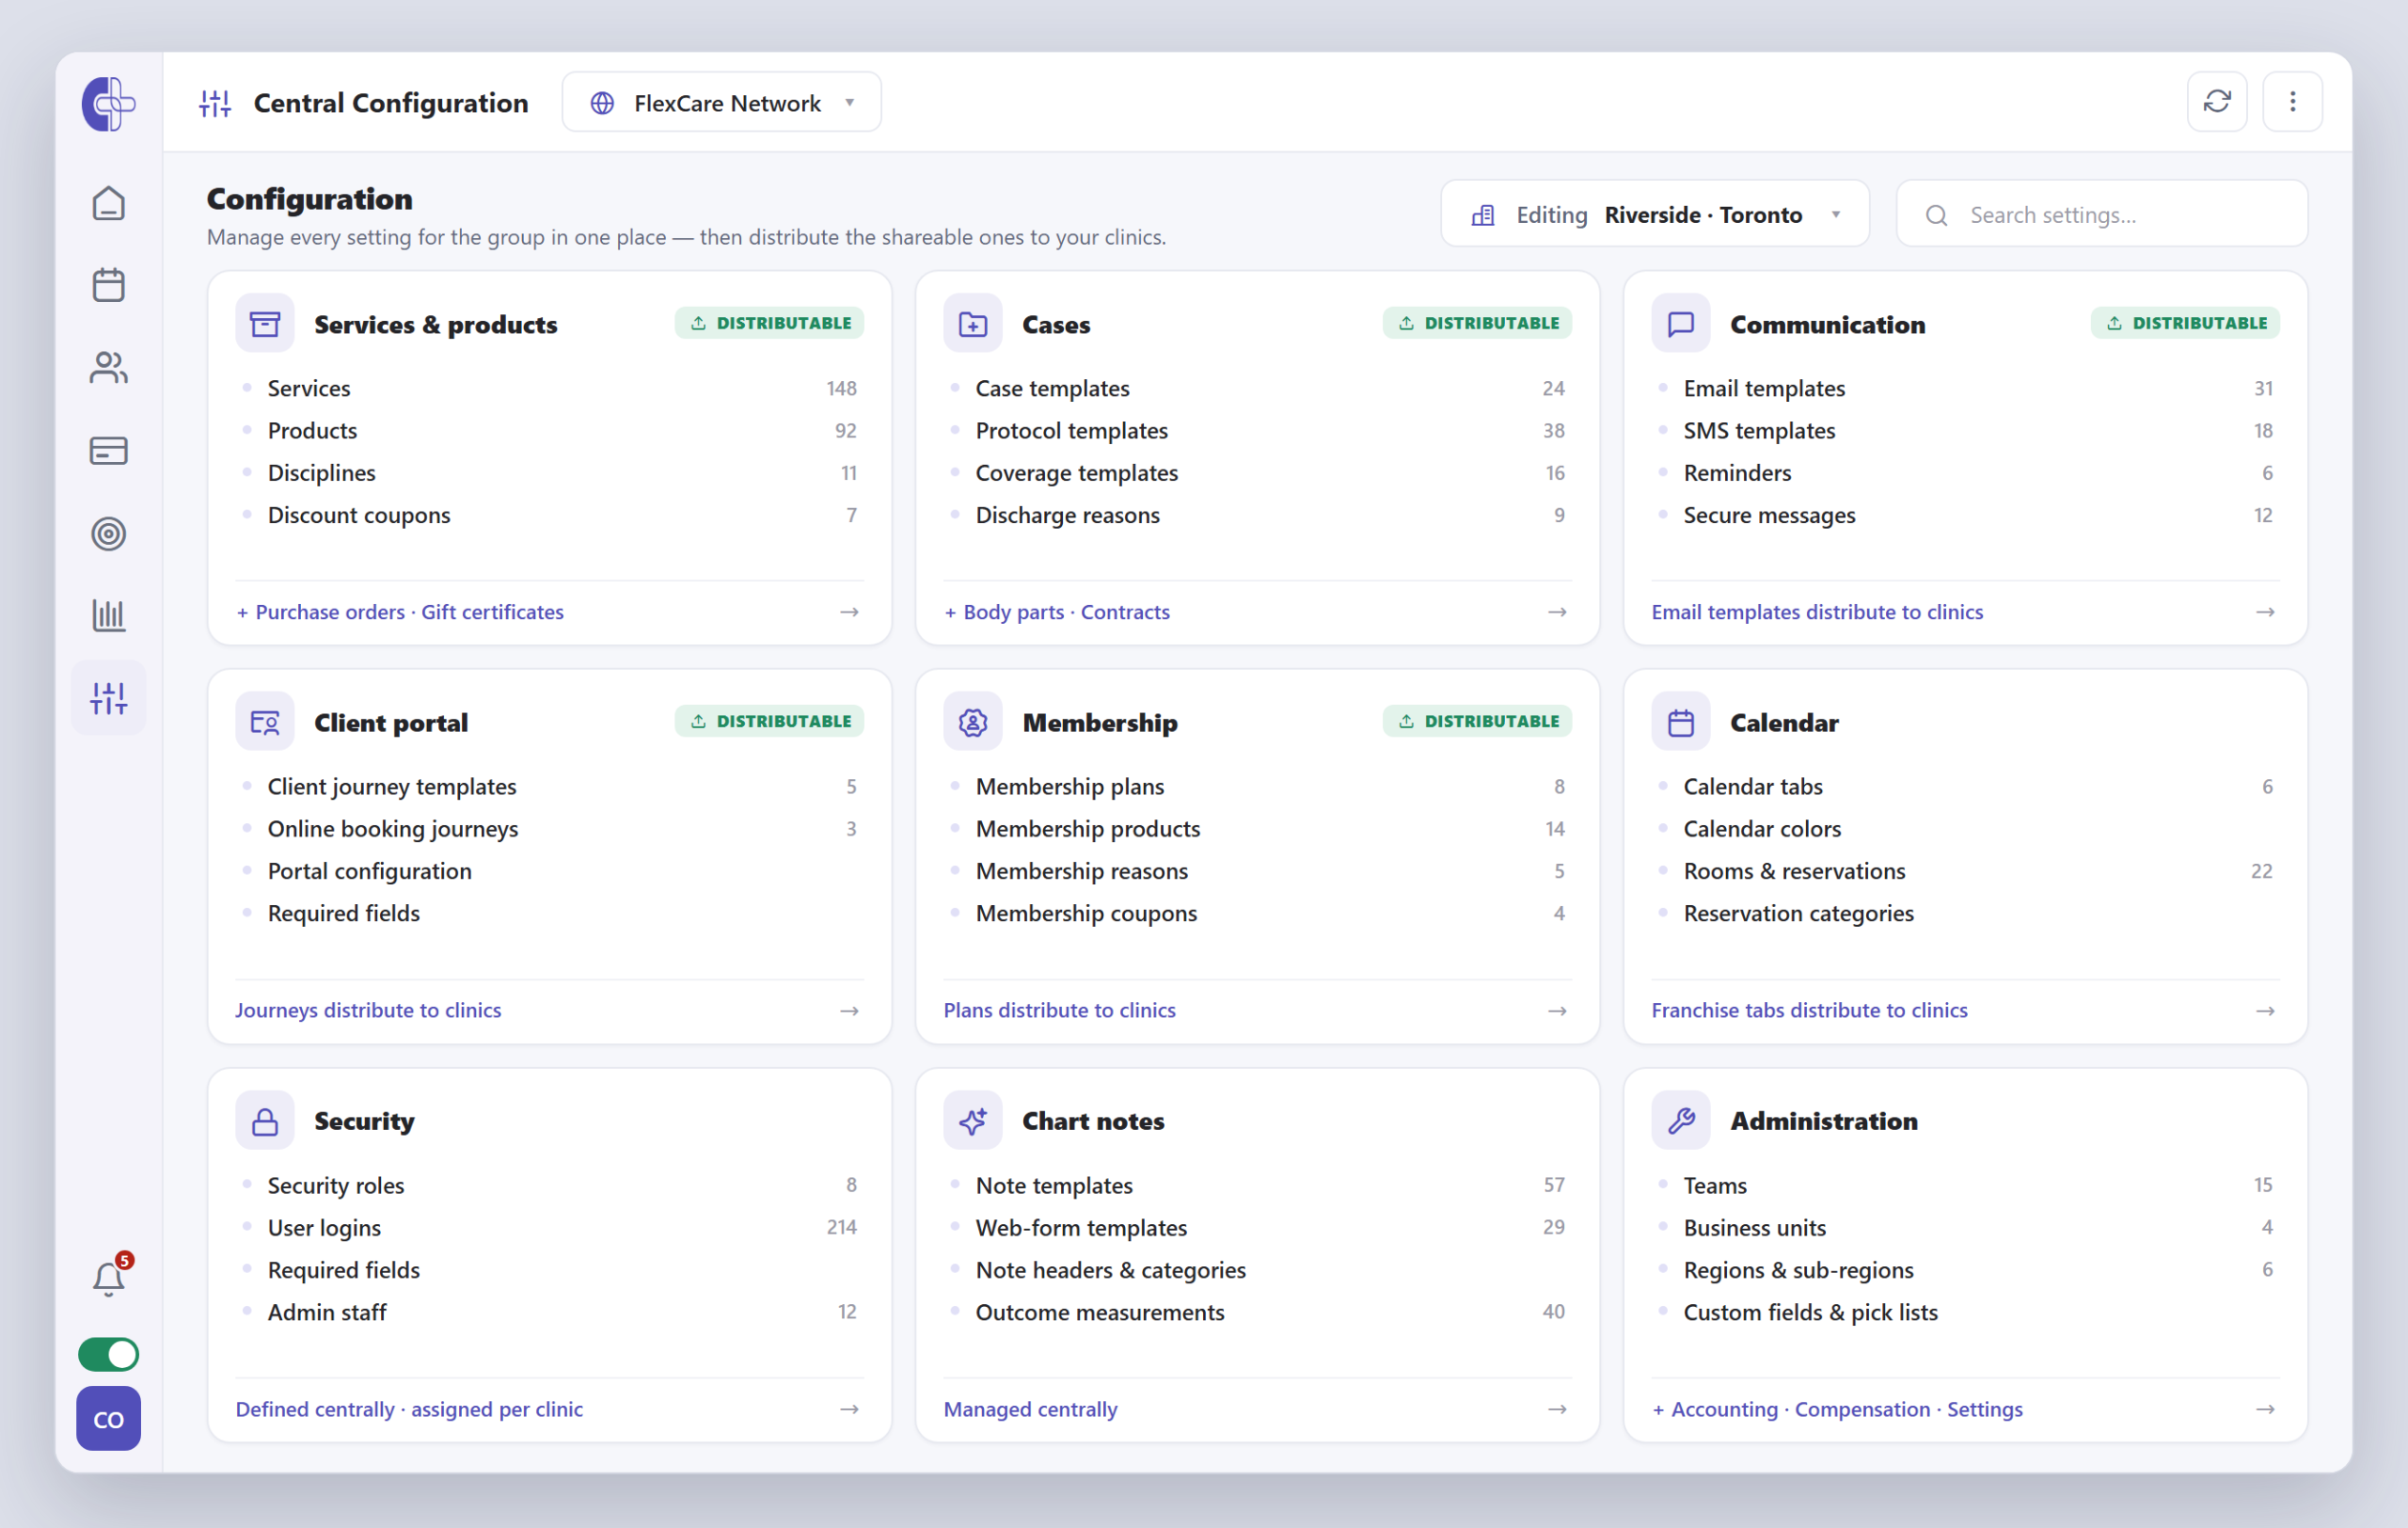
Task: Open Rooms & reservations row
Action: click(1965, 871)
